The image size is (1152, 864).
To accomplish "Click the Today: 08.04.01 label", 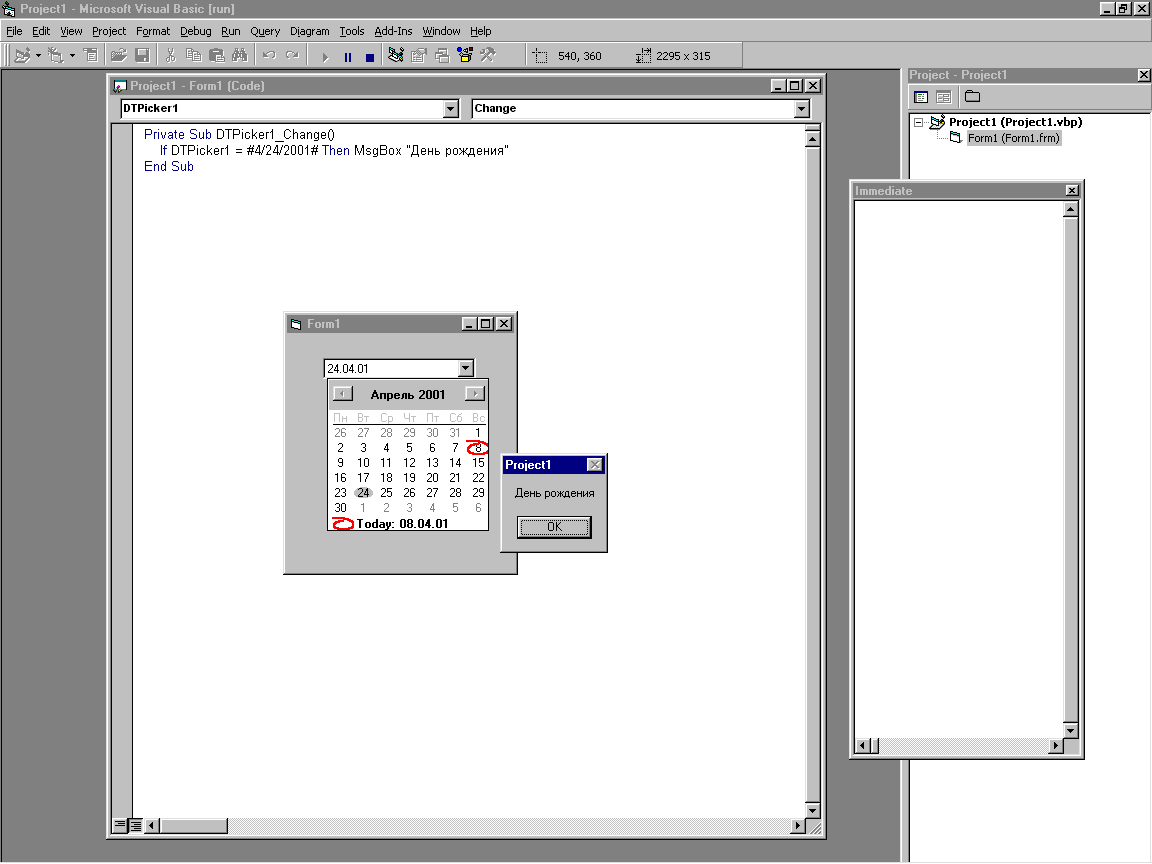I will [x=402, y=524].
